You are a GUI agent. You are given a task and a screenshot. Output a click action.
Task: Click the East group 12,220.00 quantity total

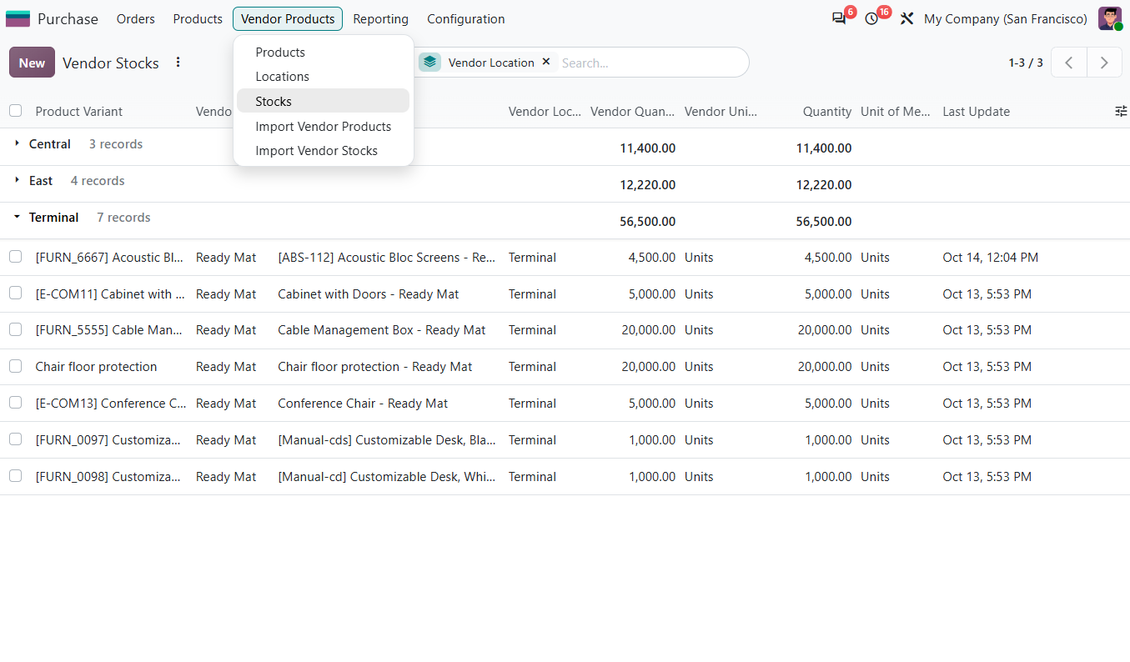click(824, 184)
